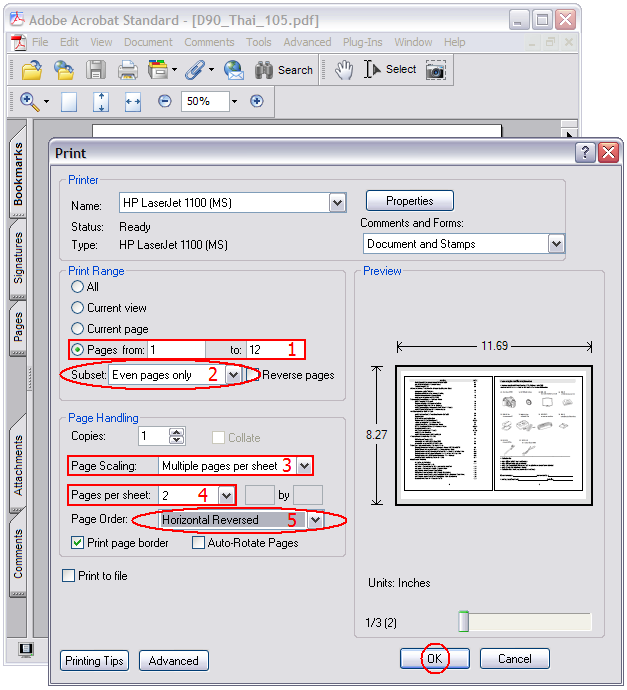The image size is (627, 690).
Task: Open the Document menu
Action: (148, 42)
